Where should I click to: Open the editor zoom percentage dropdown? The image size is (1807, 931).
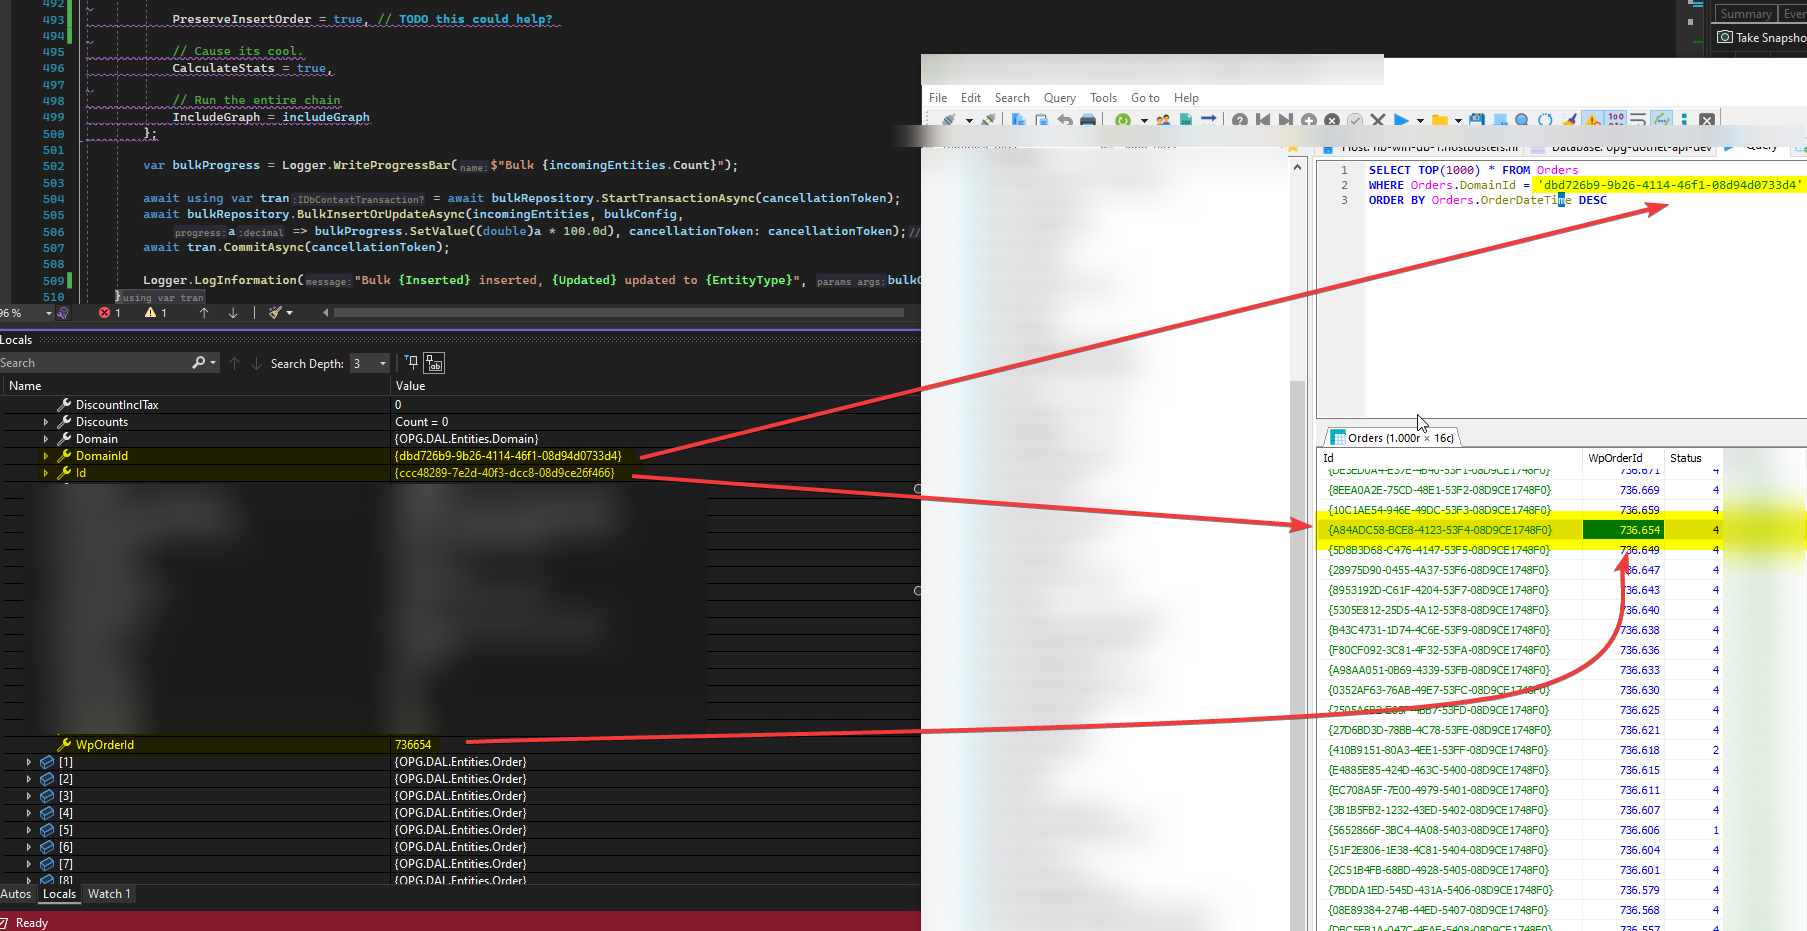pyautogui.click(x=48, y=313)
